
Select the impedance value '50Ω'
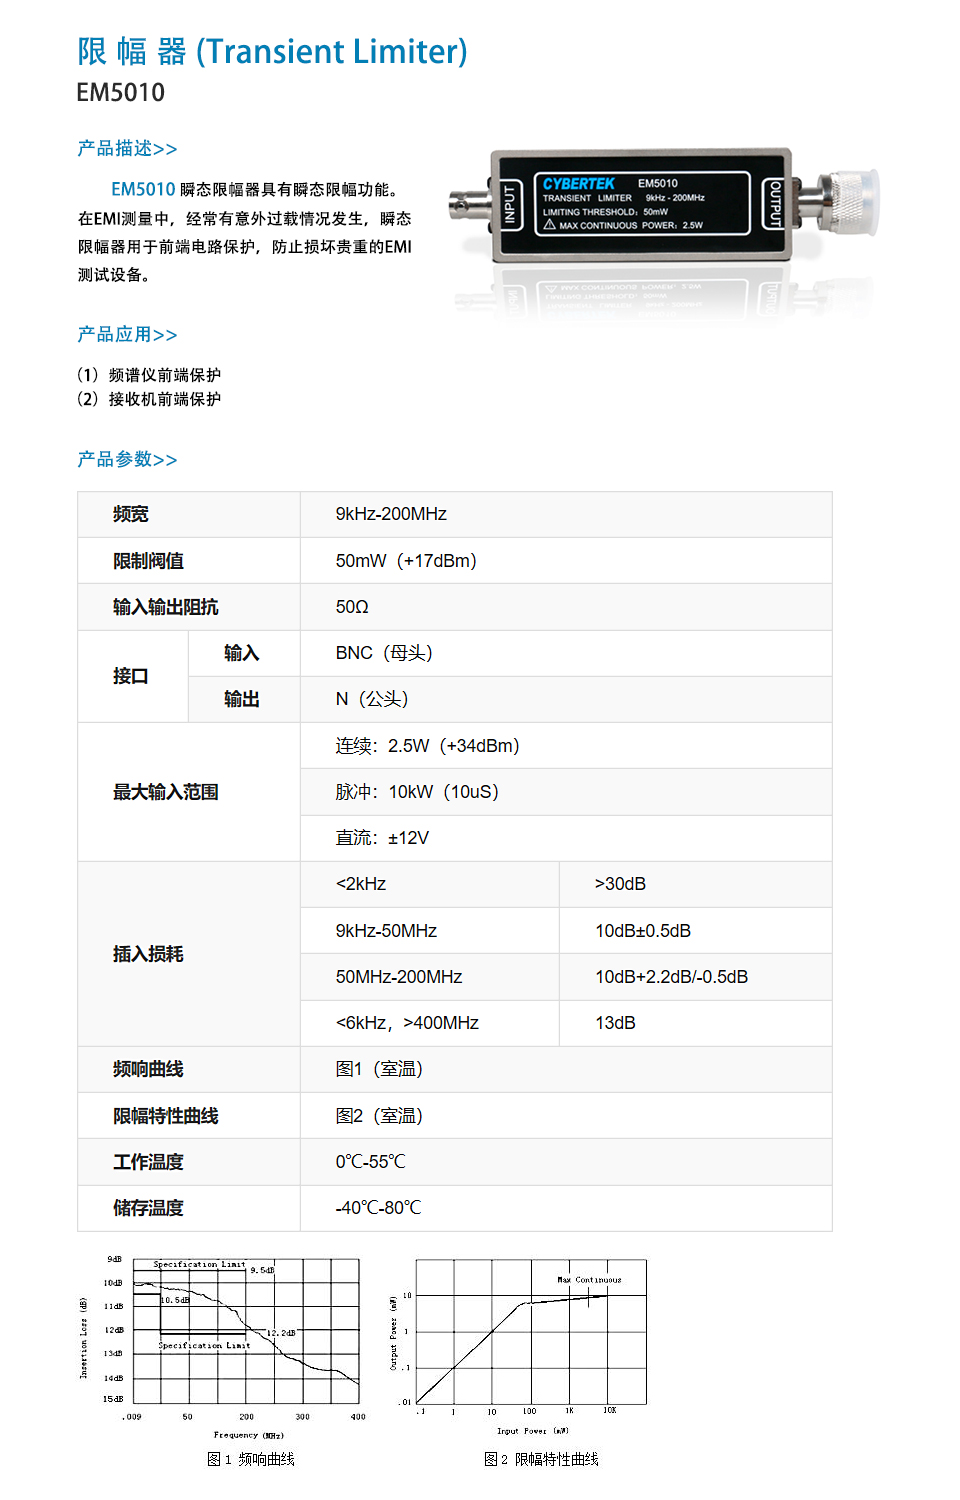352,607
